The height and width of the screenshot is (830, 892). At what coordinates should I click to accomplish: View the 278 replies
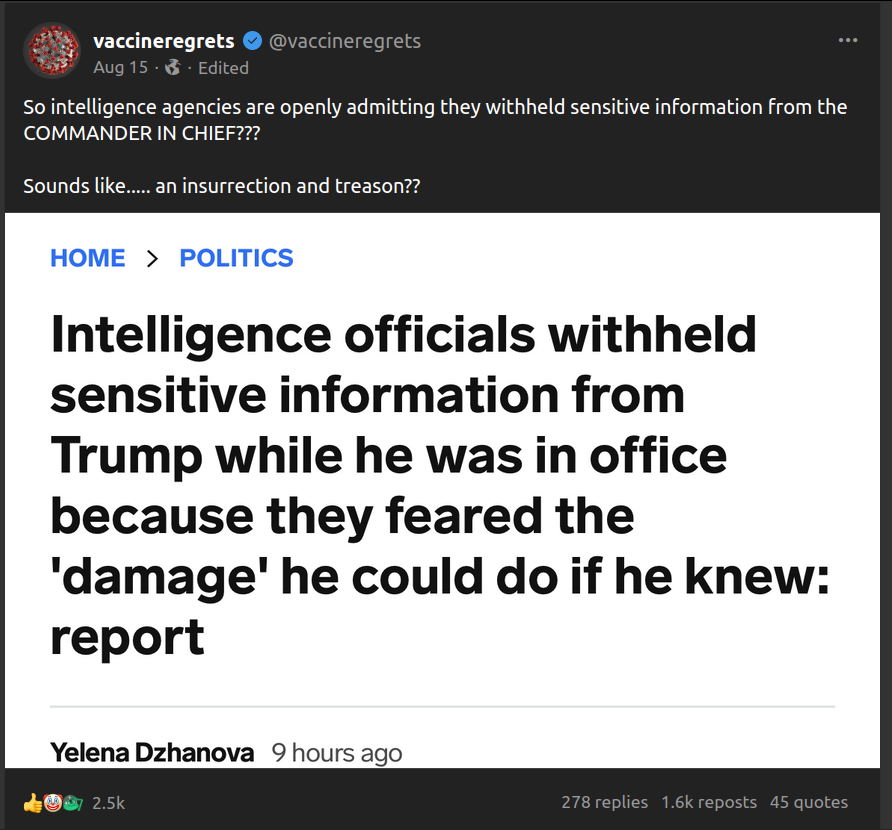coord(604,802)
